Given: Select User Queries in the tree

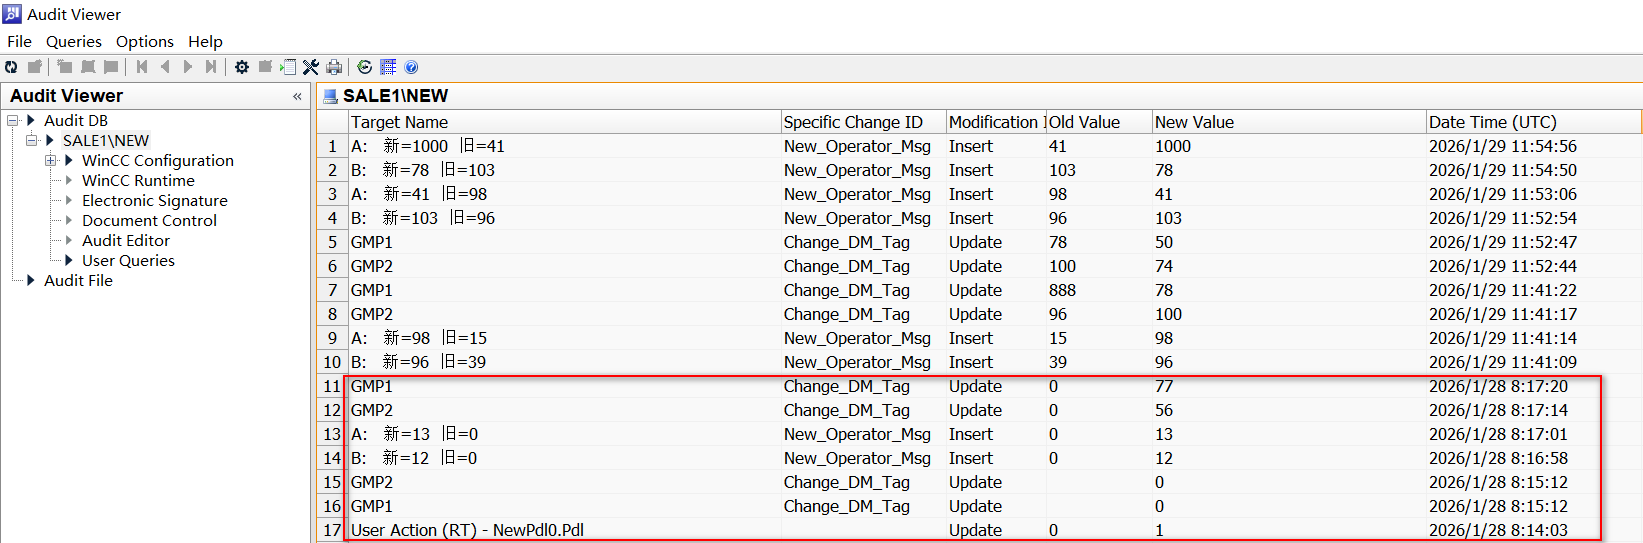Looking at the screenshot, I should click(x=128, y=261).
